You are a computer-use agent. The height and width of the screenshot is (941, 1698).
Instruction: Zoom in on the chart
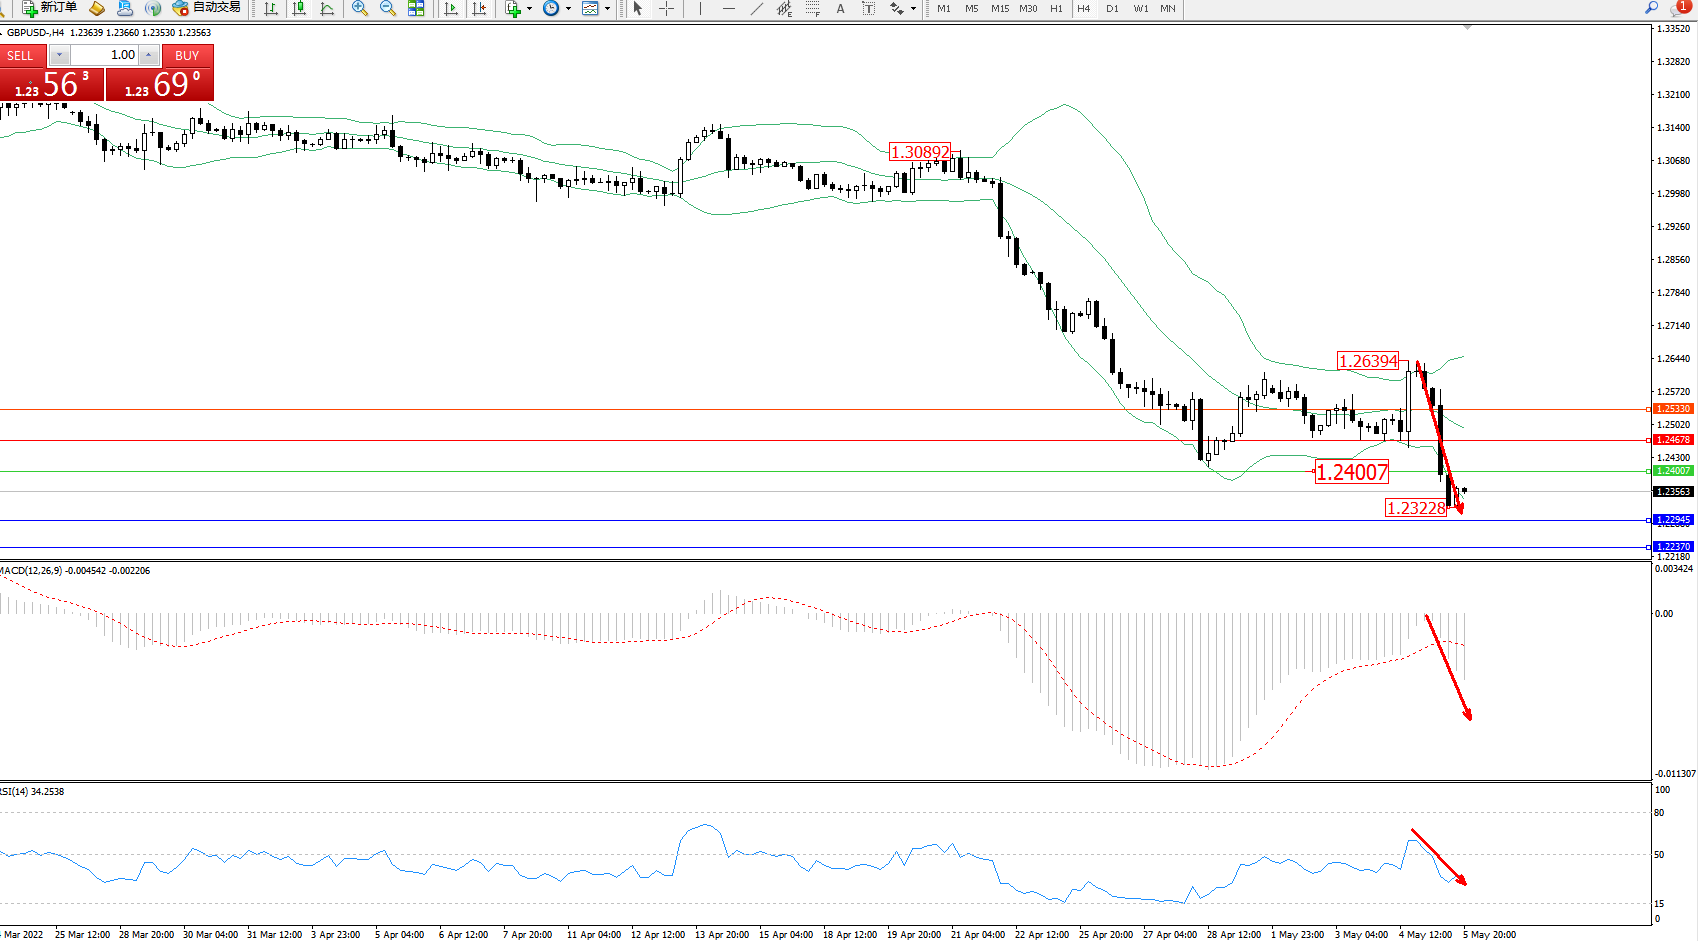[x=360, y=8]
